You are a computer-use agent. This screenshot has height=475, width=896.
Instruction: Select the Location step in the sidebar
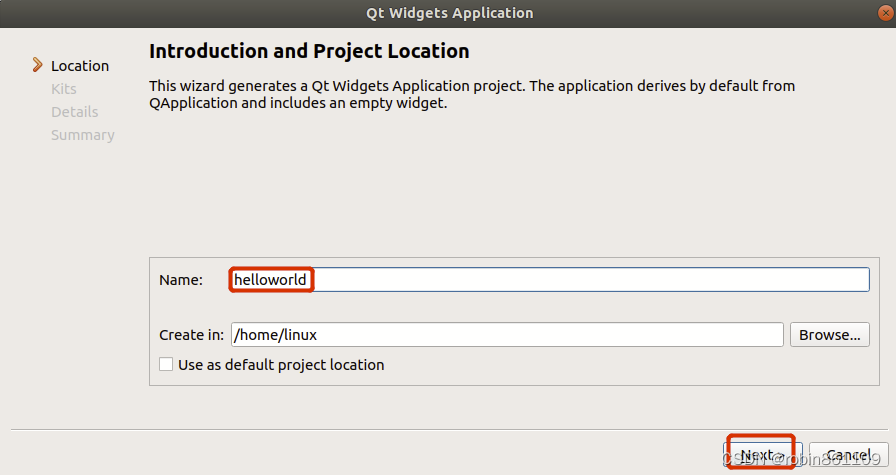point(80,66)
